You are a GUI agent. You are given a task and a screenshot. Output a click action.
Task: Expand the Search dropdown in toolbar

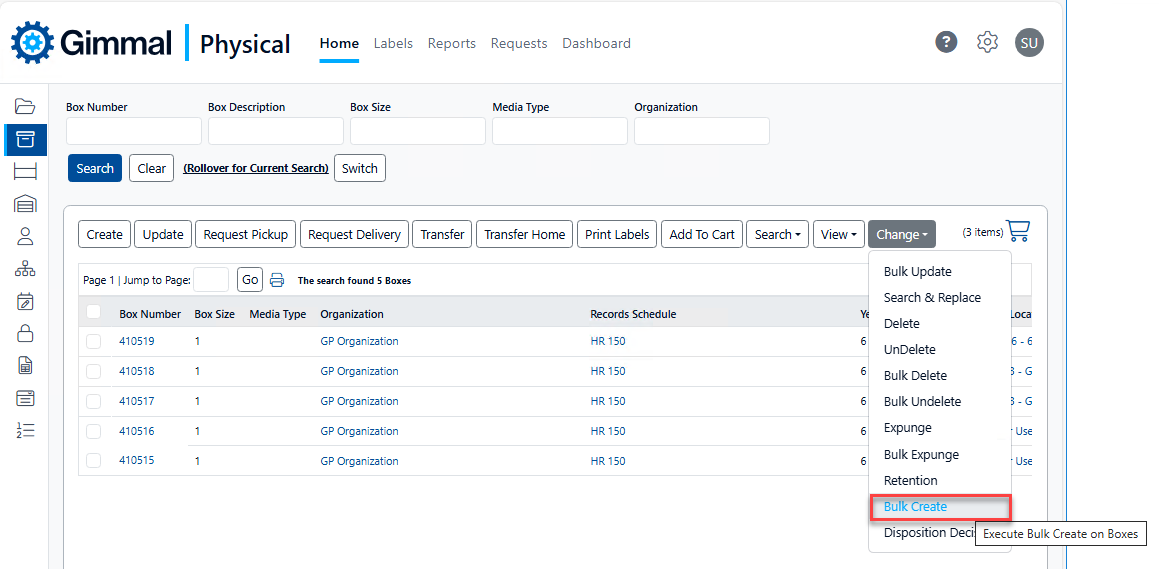click(x=777, y=235)
